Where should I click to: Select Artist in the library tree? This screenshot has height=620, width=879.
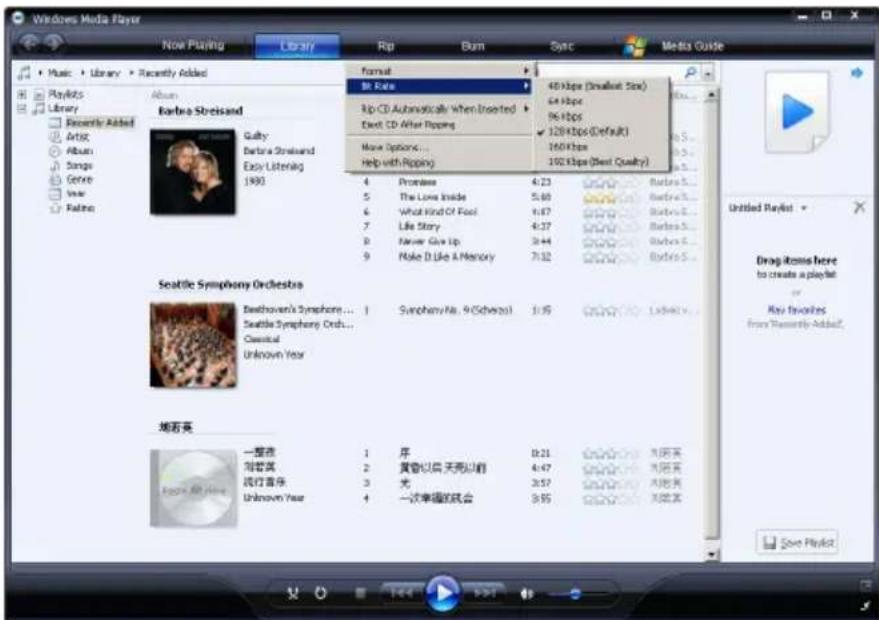coord(77,137)
